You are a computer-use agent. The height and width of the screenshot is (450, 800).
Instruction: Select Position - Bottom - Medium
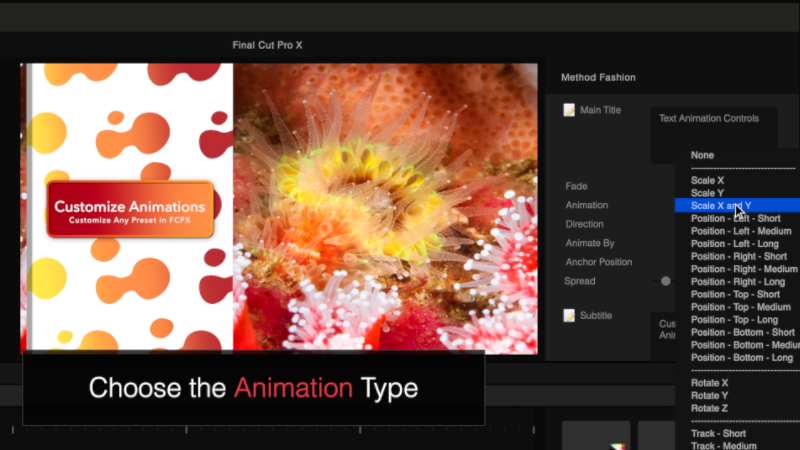(745, 345)
